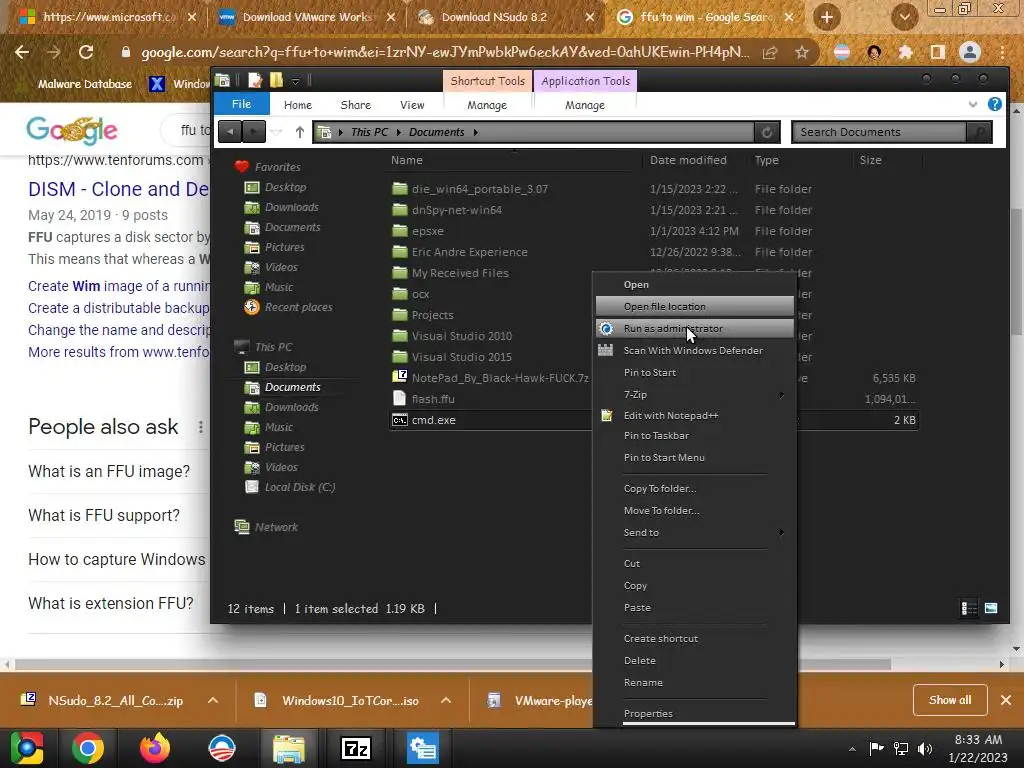
Task: Click Explorer Back navigation arrow
Action: [x=230, y=132]
